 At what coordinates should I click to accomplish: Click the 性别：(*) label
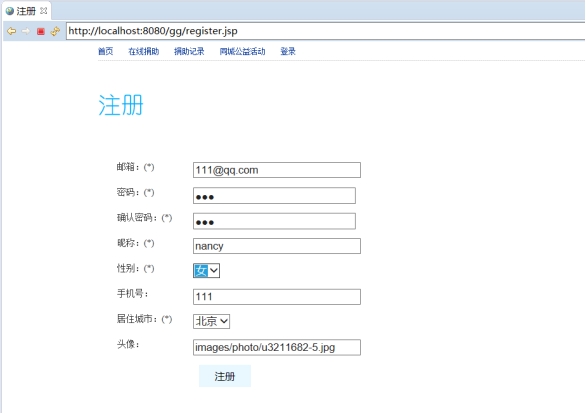[x=135, y=269]
